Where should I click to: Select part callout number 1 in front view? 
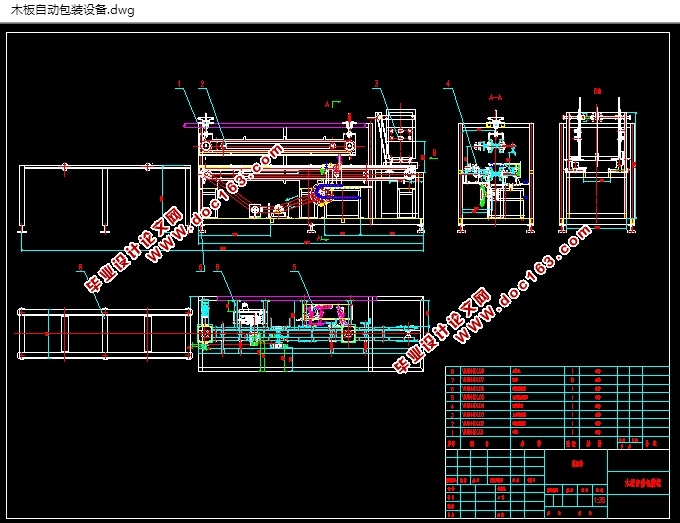179,83
